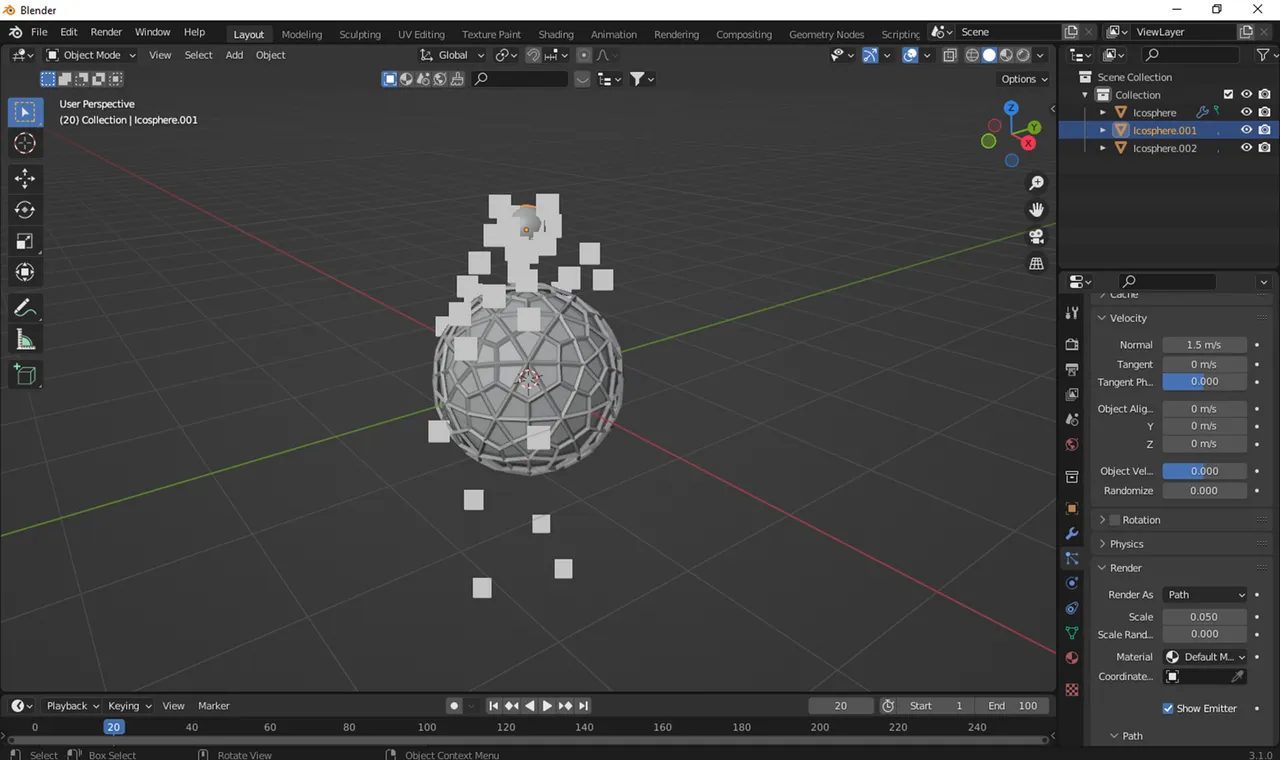
Task: Open the World properties tab
Action: 1072,444
